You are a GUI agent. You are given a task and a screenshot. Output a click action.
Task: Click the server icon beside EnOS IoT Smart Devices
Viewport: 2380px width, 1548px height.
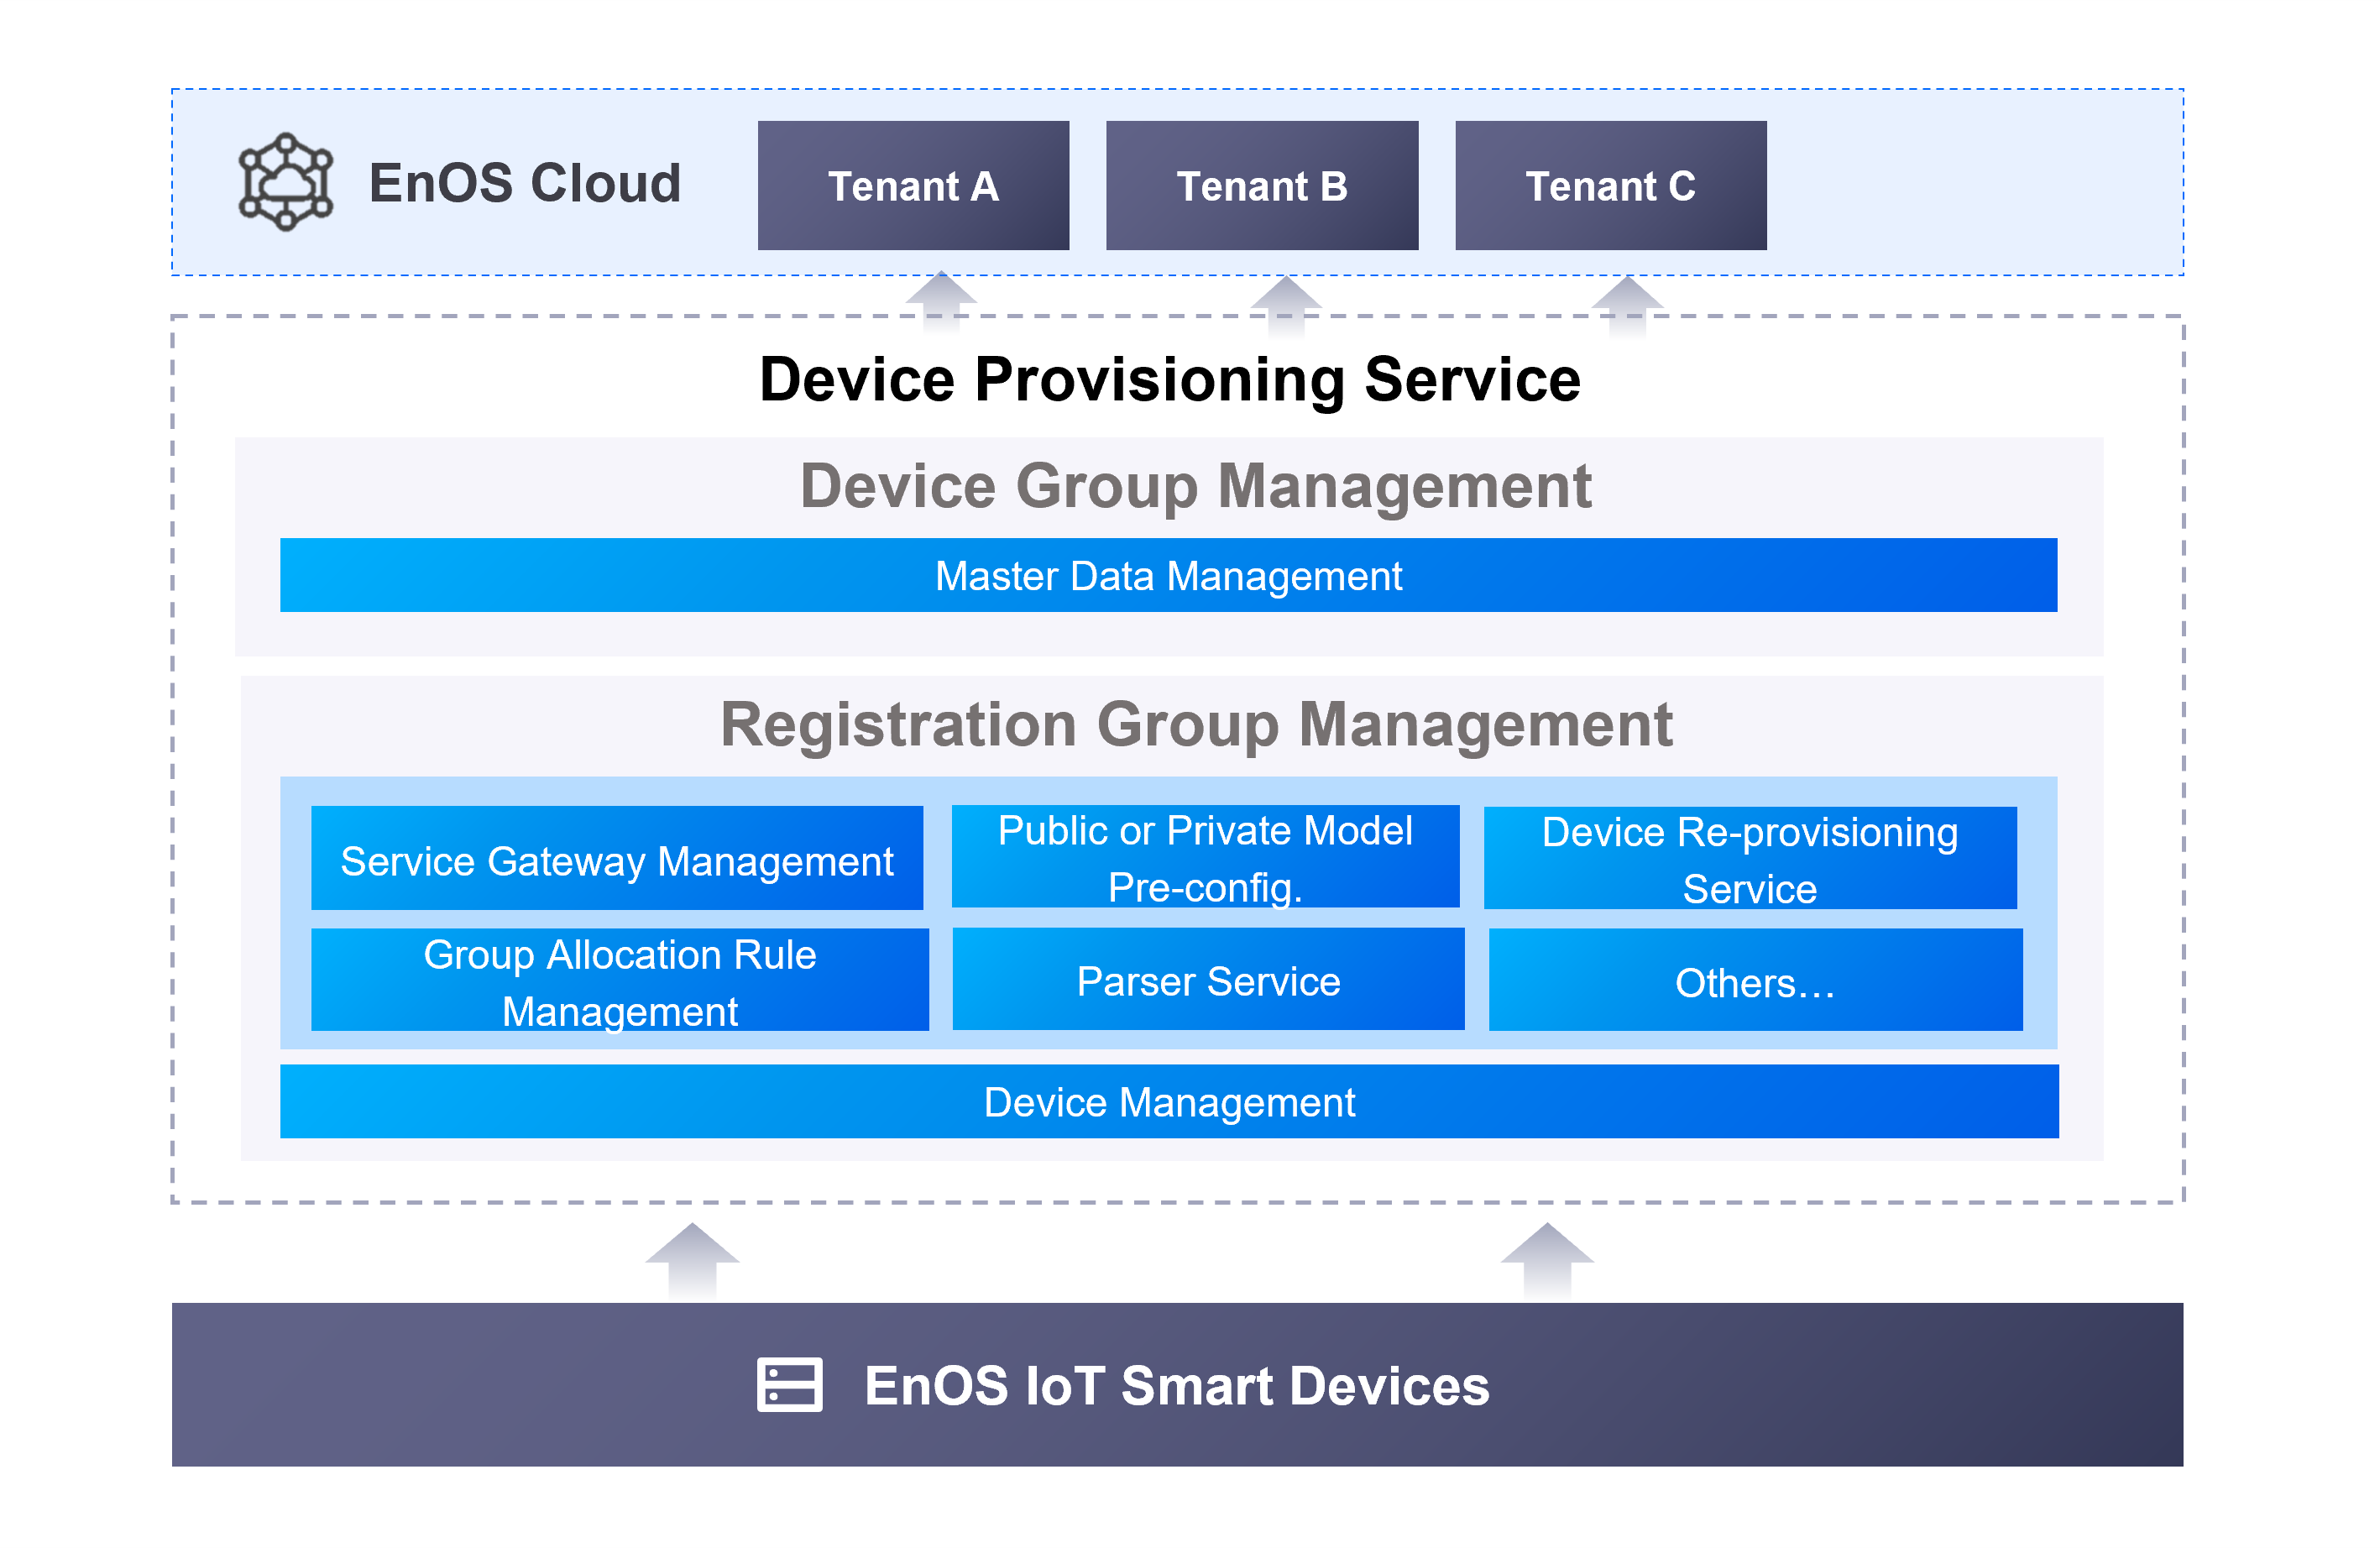(790, 1385)
